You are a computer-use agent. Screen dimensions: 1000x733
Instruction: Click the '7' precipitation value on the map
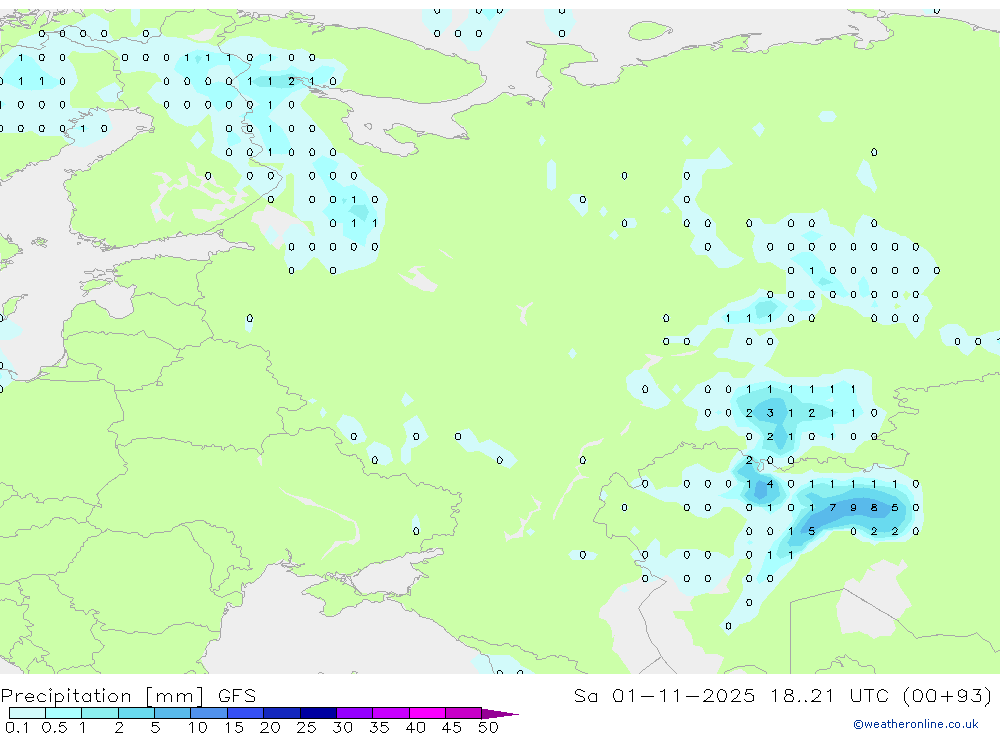tap(832, 508)
